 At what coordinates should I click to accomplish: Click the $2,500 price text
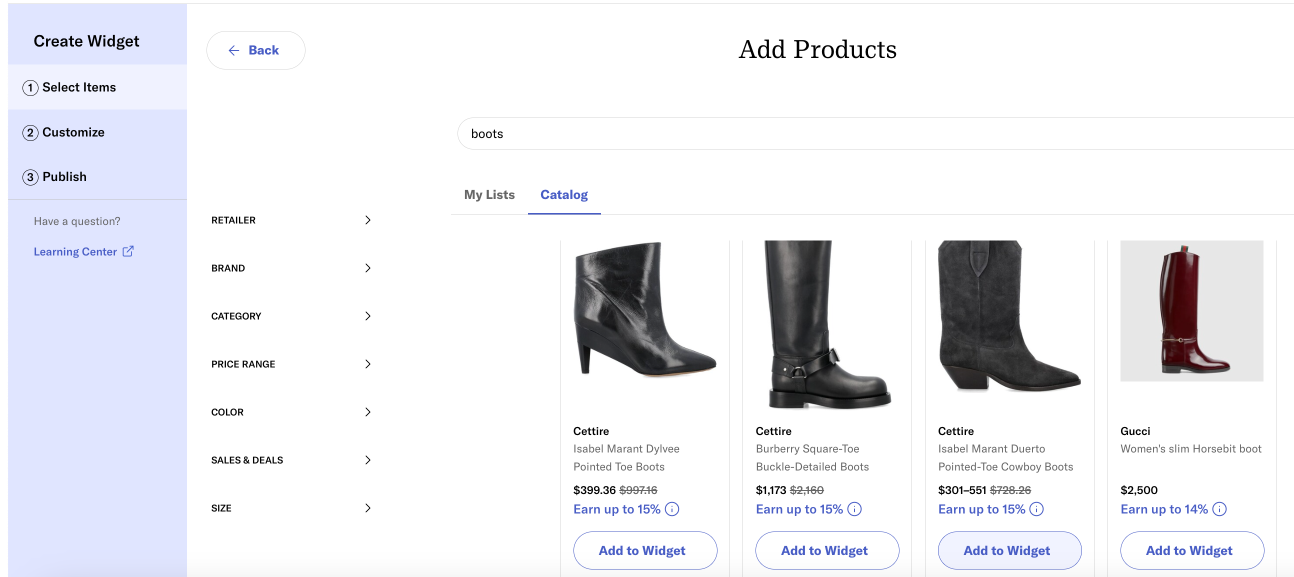click(x=1139, y=490)
